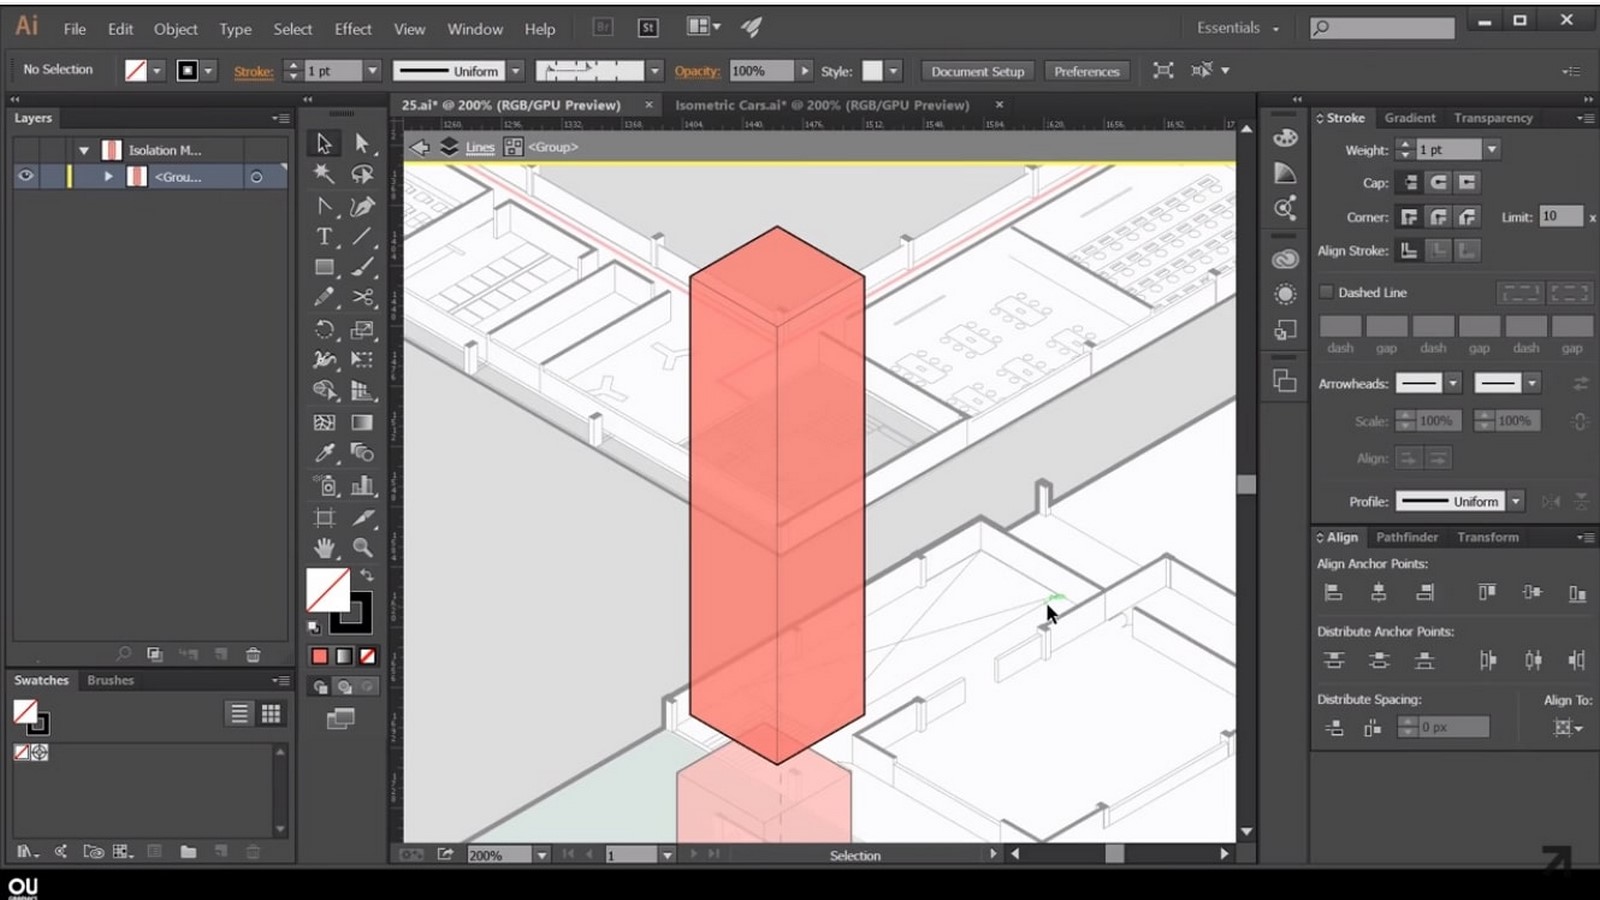Click the Document Setup button
The height and width of the screenshot is (900, 1600).
(x=977, y=71)
